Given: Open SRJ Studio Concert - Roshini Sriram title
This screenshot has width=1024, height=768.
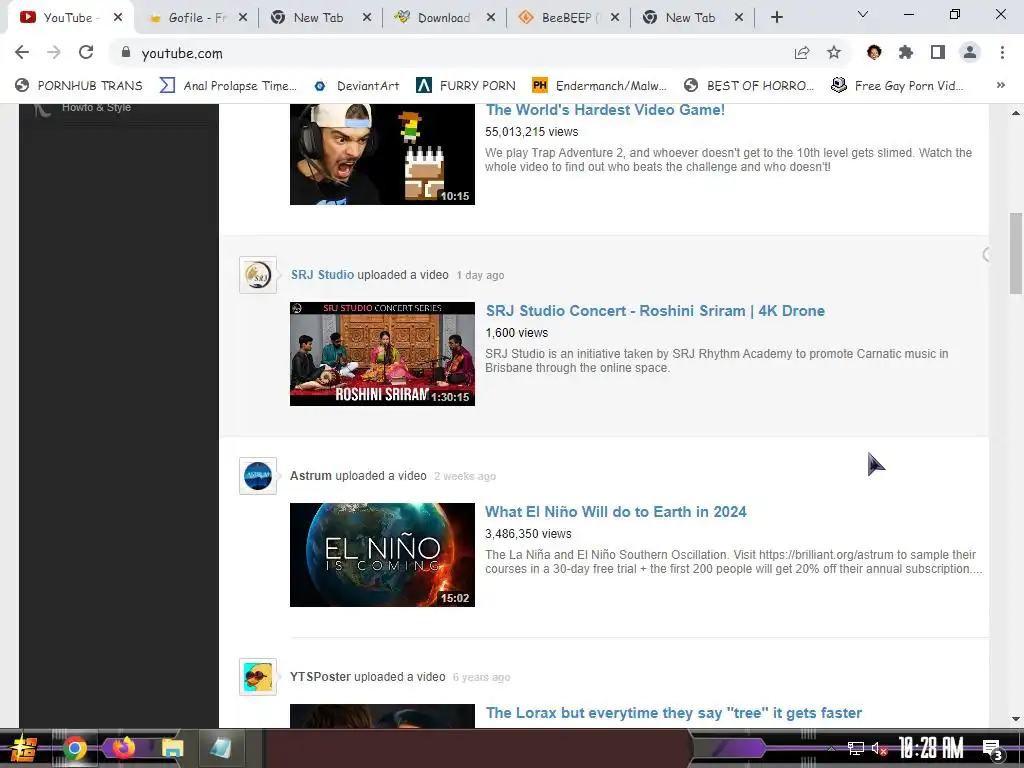Looking at the screenshot, I should click(x=655, y=311).
